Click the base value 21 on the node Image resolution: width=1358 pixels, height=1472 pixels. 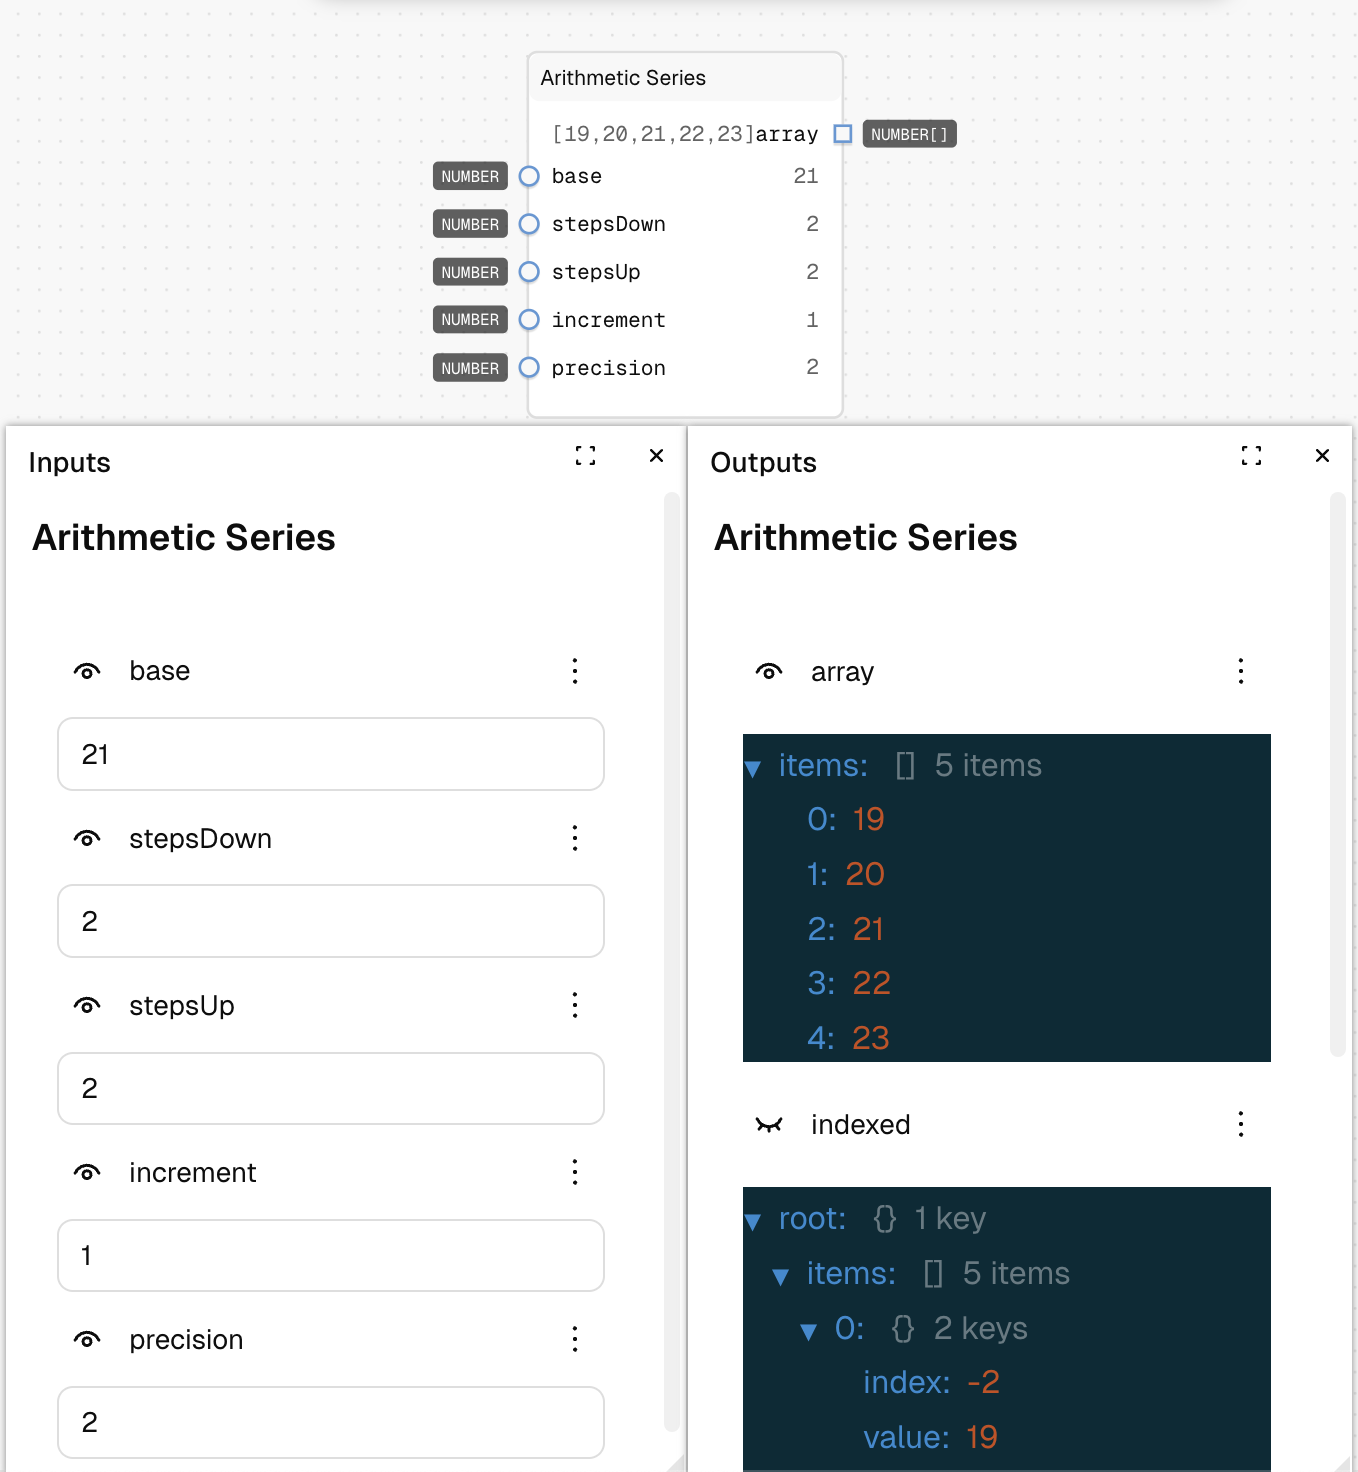pos(806,176)
